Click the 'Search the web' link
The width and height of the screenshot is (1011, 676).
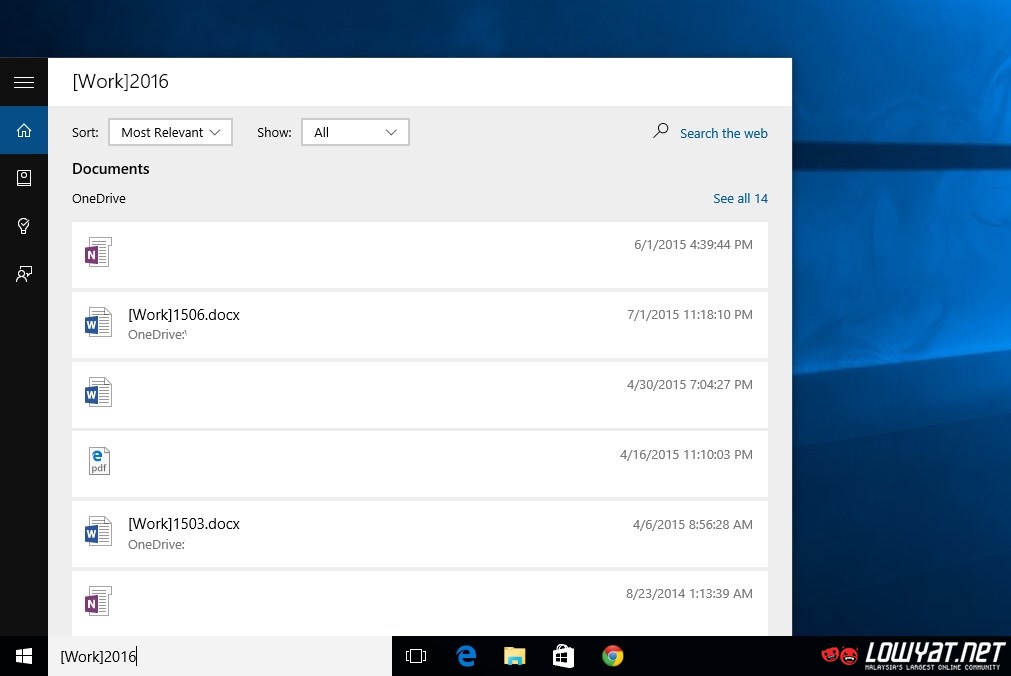coord(723,133)
